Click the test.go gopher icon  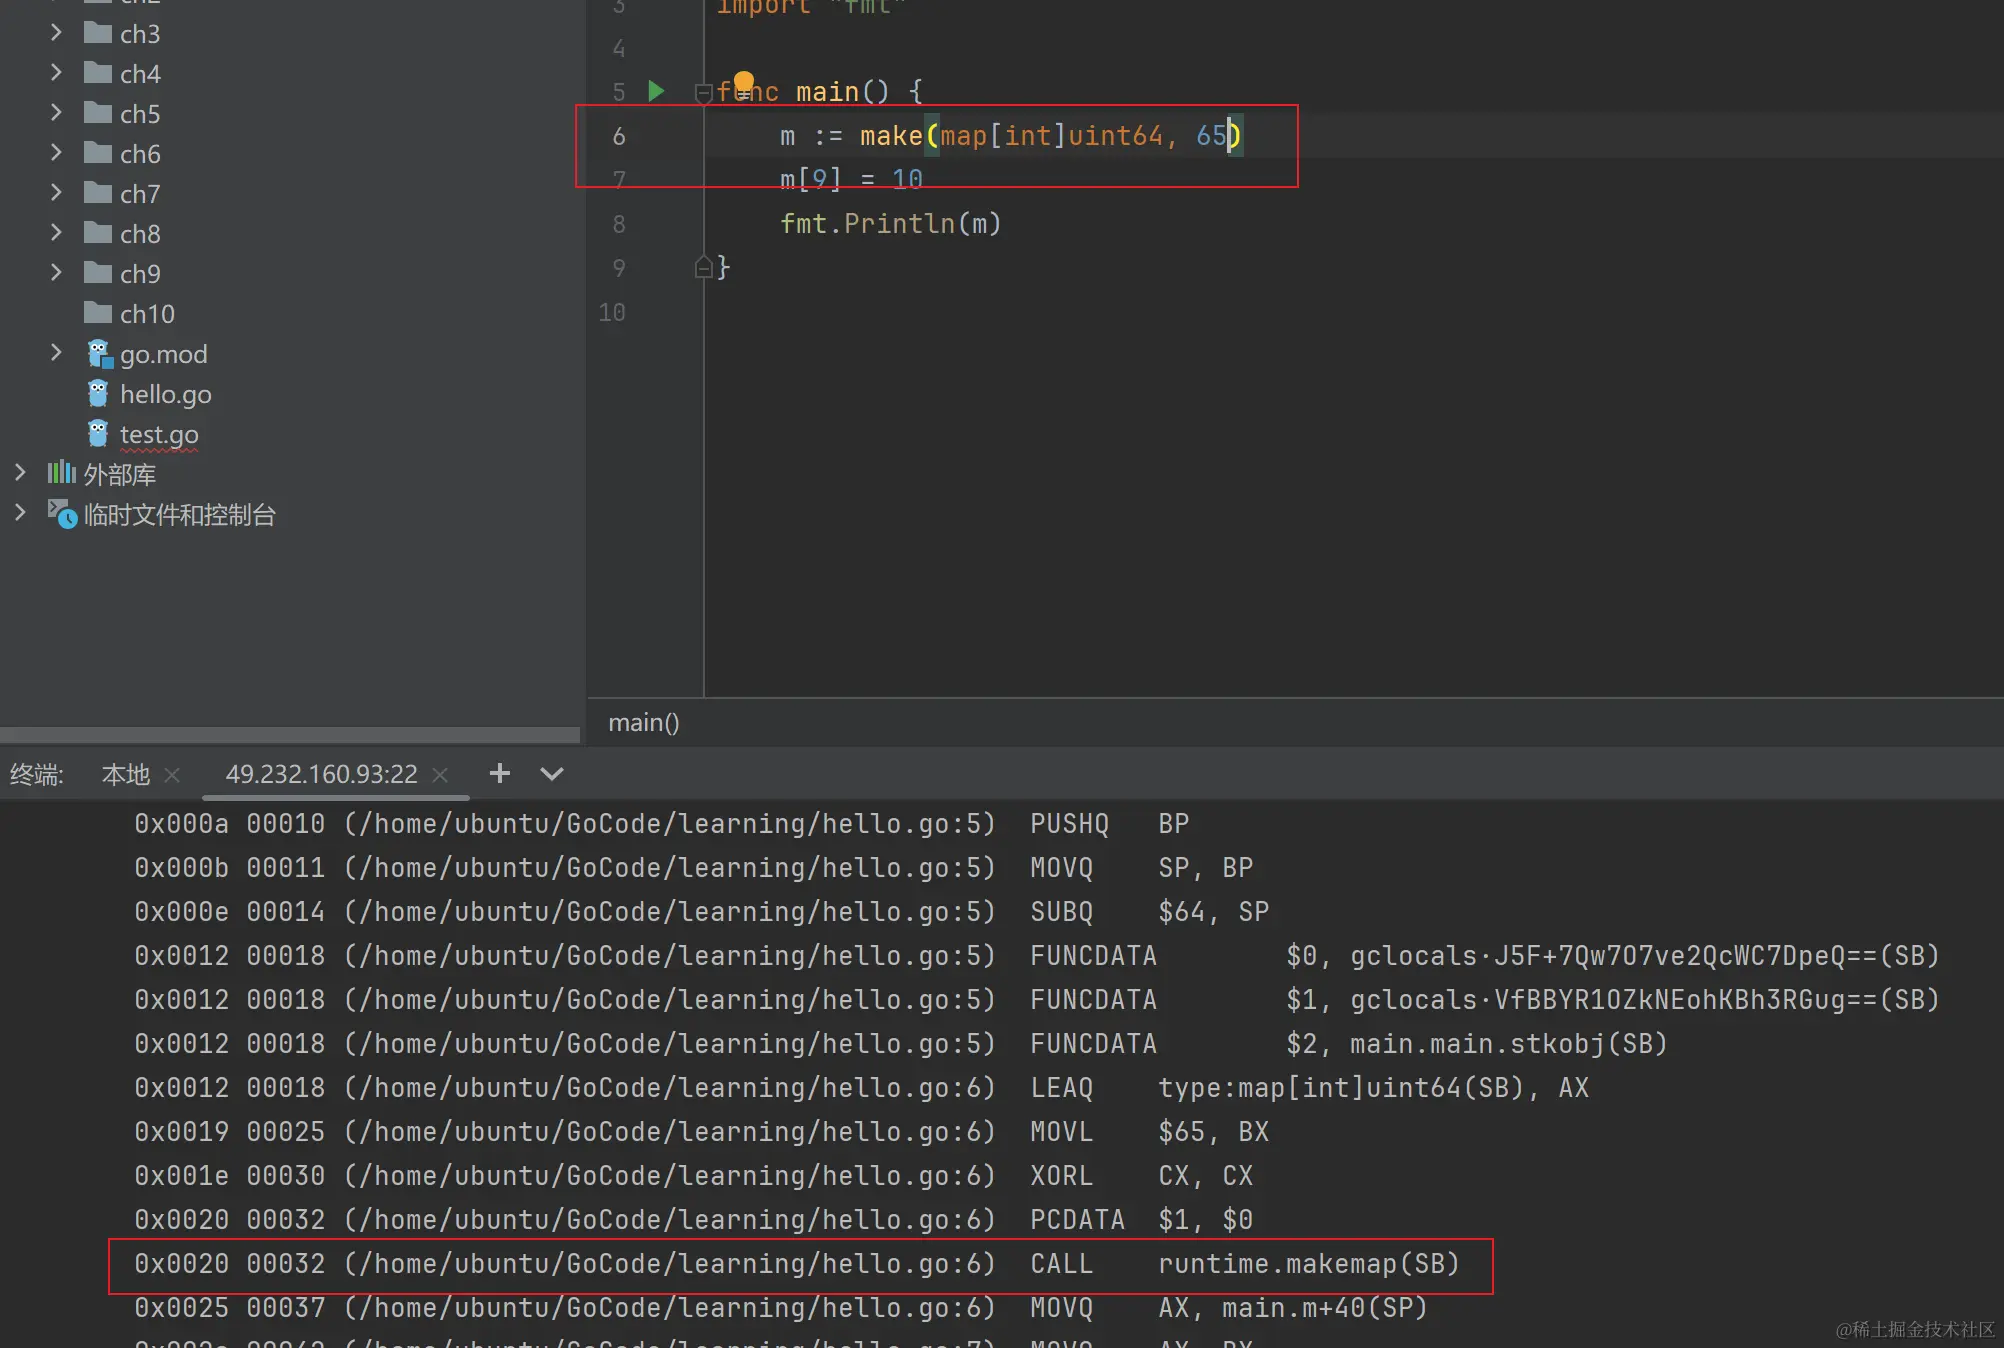(x=98, y=434)
